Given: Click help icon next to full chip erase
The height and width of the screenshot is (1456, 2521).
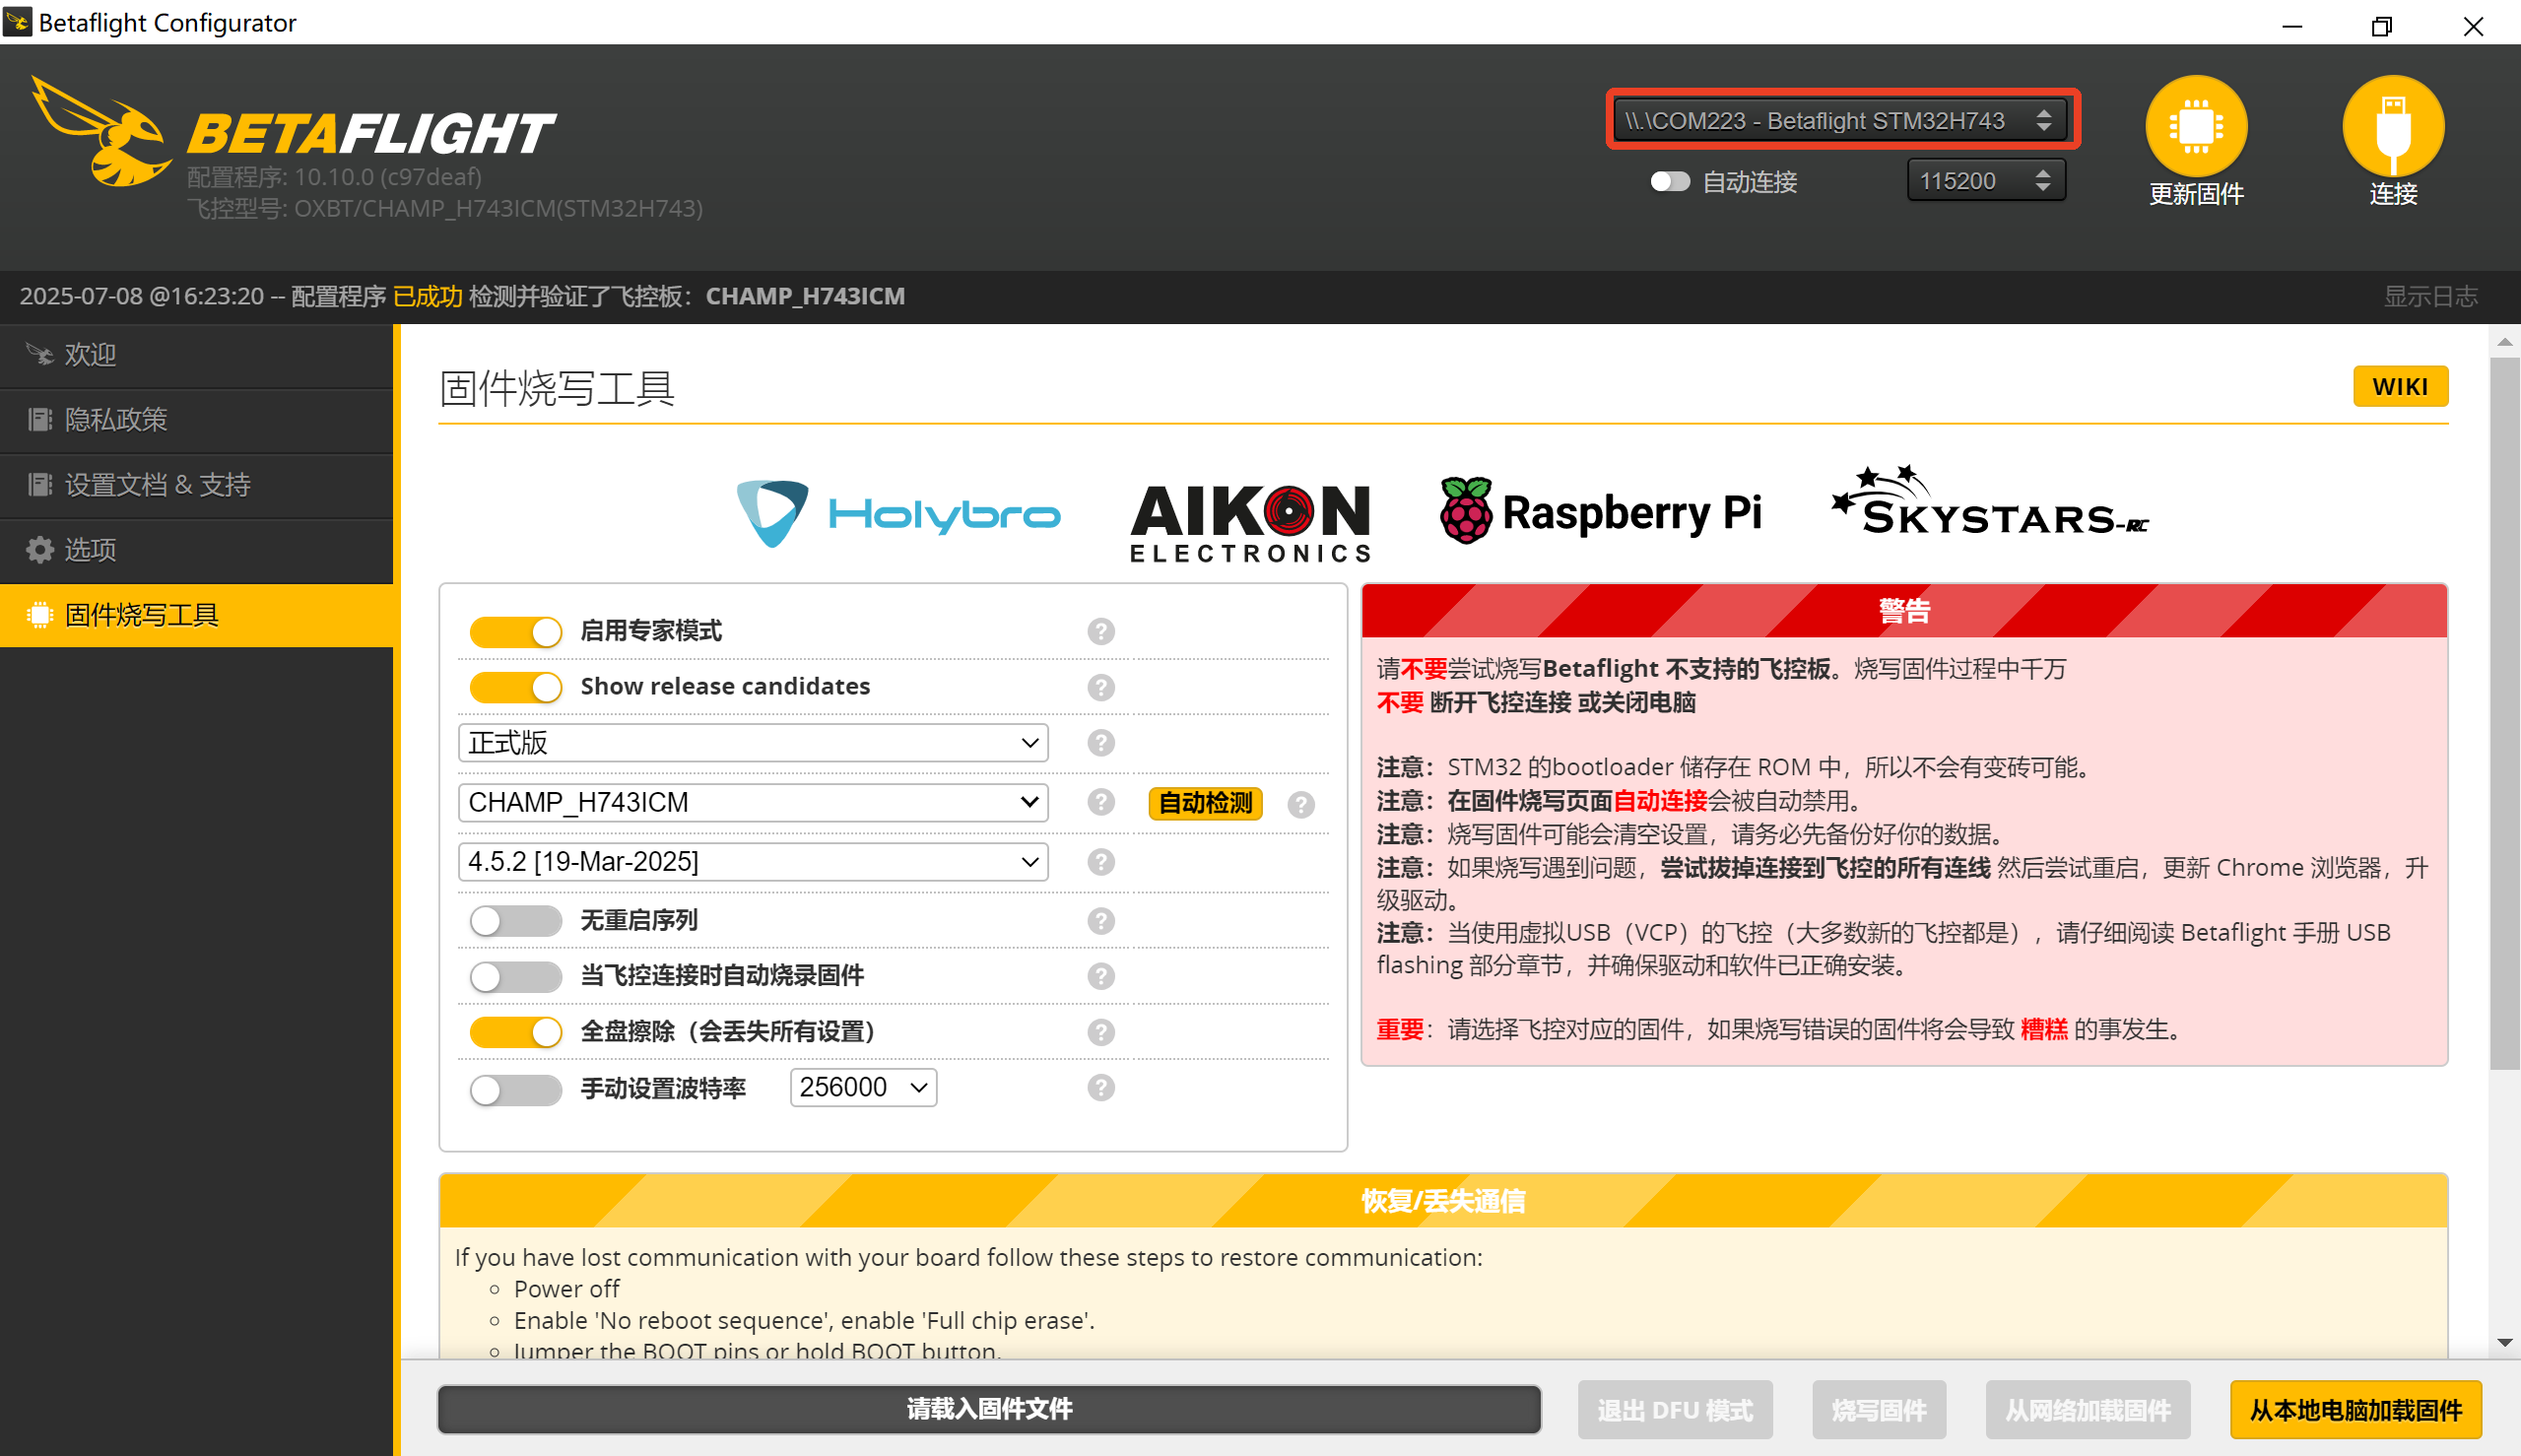Looking at the screenshot, I should coord(1101,1032).
